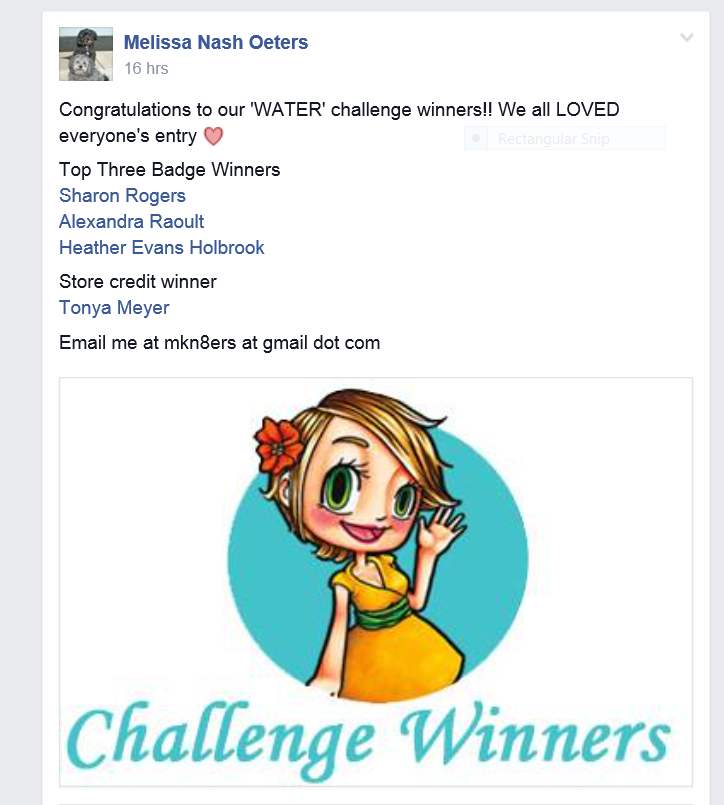Open the Alexandra Raoult profile link
The image size is (724, 805).
(131, 222)
